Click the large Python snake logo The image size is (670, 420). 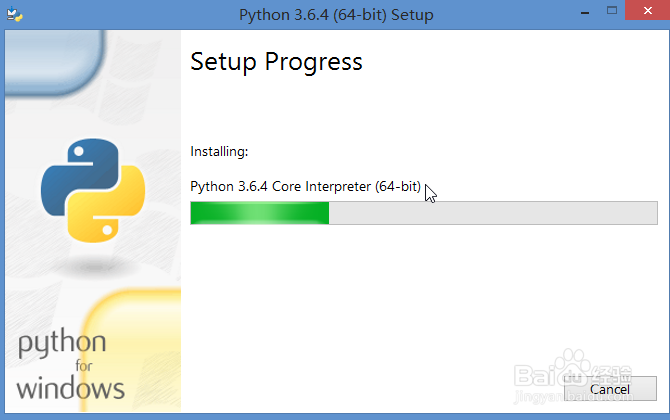(93, 191)
